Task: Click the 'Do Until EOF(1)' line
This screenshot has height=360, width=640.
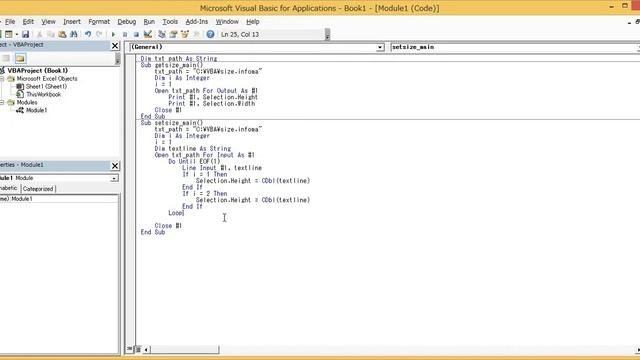Action: pos(194,162)
